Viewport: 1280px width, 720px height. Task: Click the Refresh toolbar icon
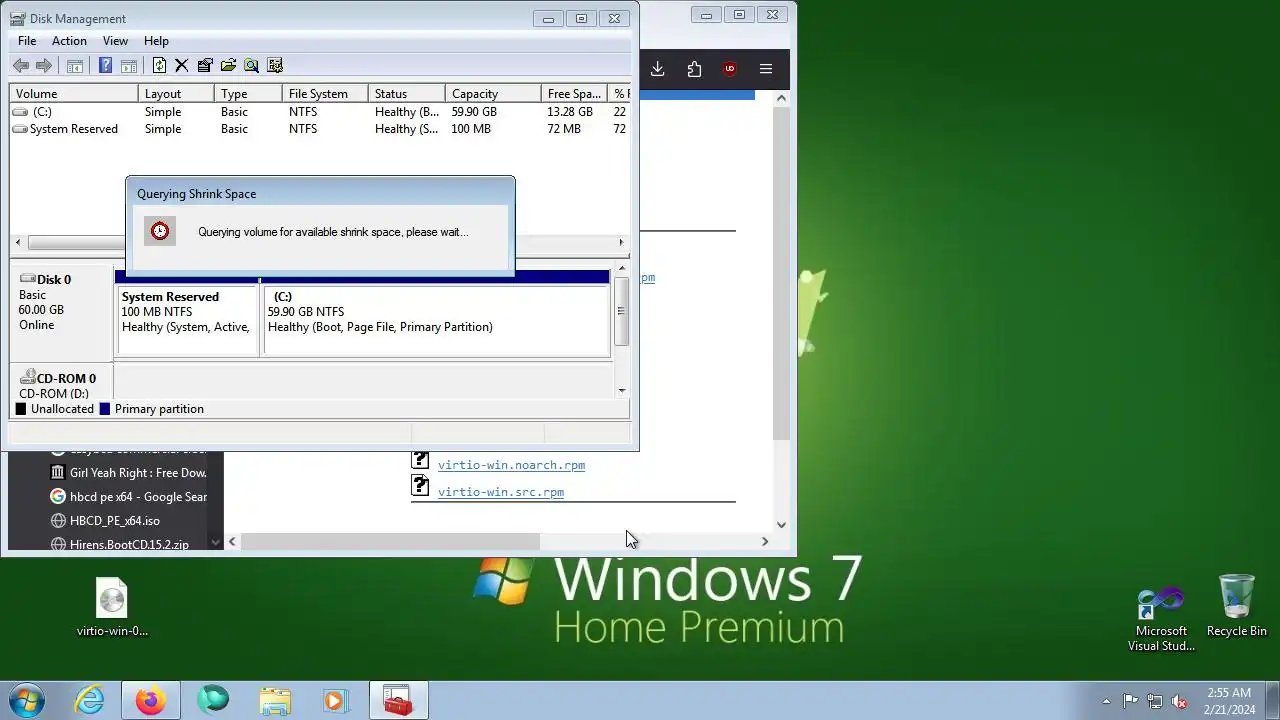159,66
